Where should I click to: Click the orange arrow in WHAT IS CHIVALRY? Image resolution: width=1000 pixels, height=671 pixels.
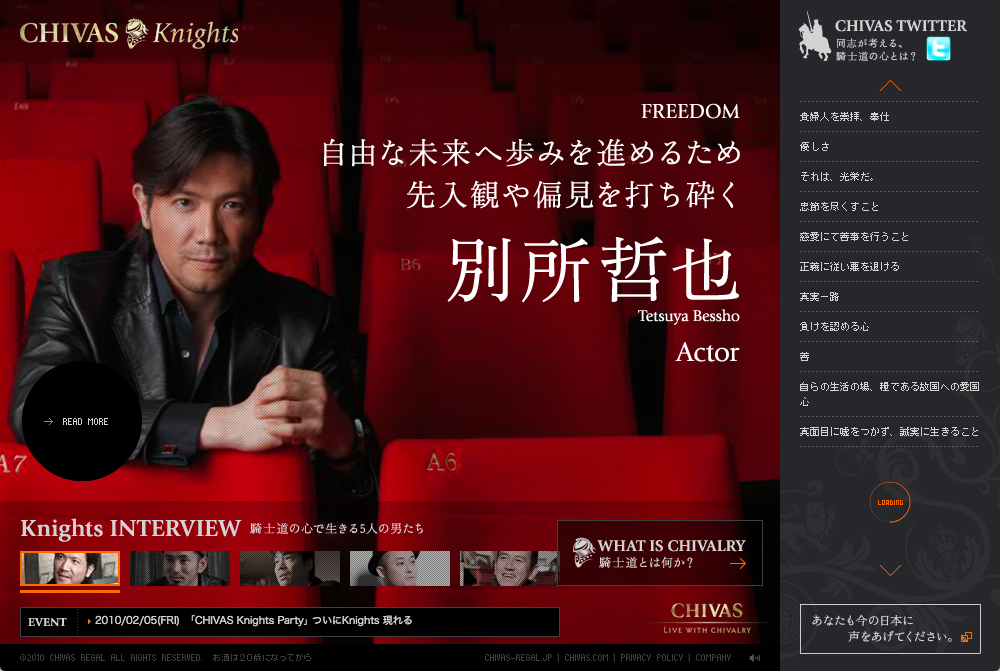point(738,563)
